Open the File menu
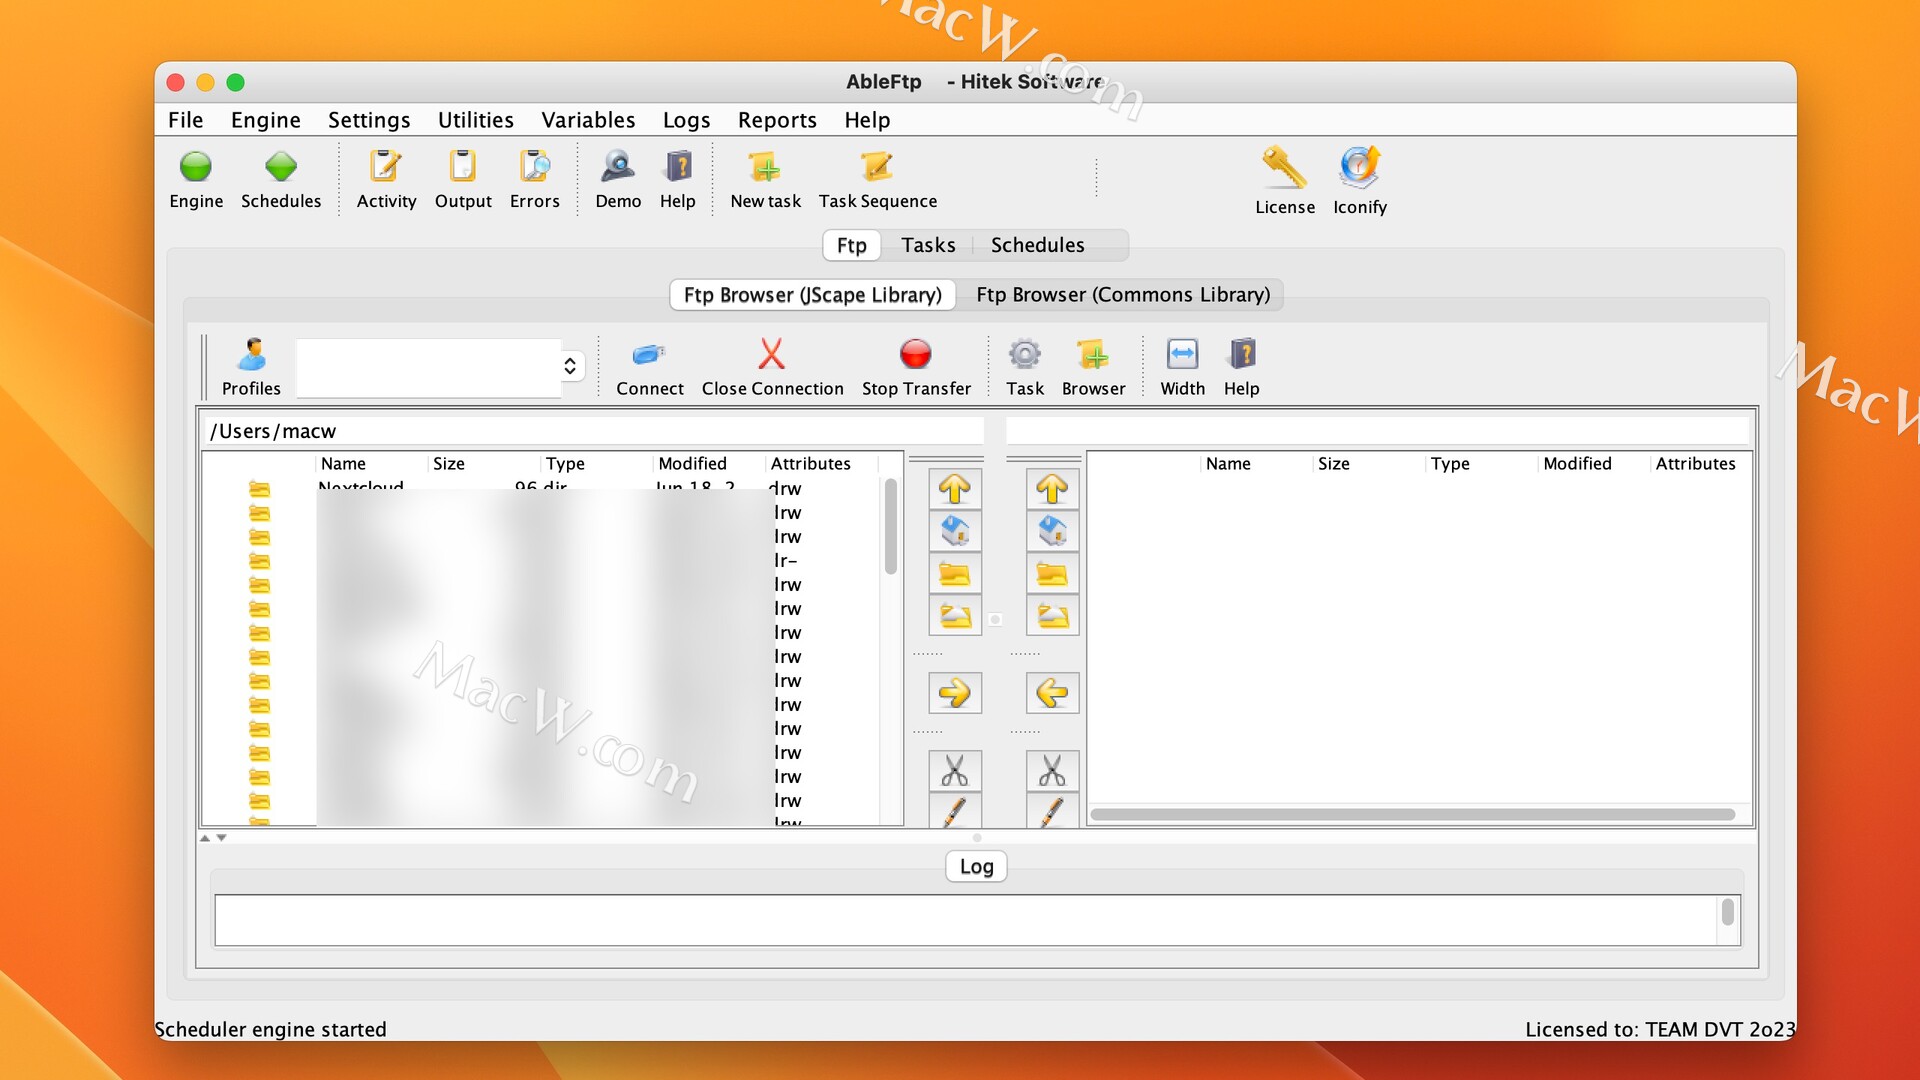Image resolution: width=1920 pixels, height=1080 pixels. 185,120
